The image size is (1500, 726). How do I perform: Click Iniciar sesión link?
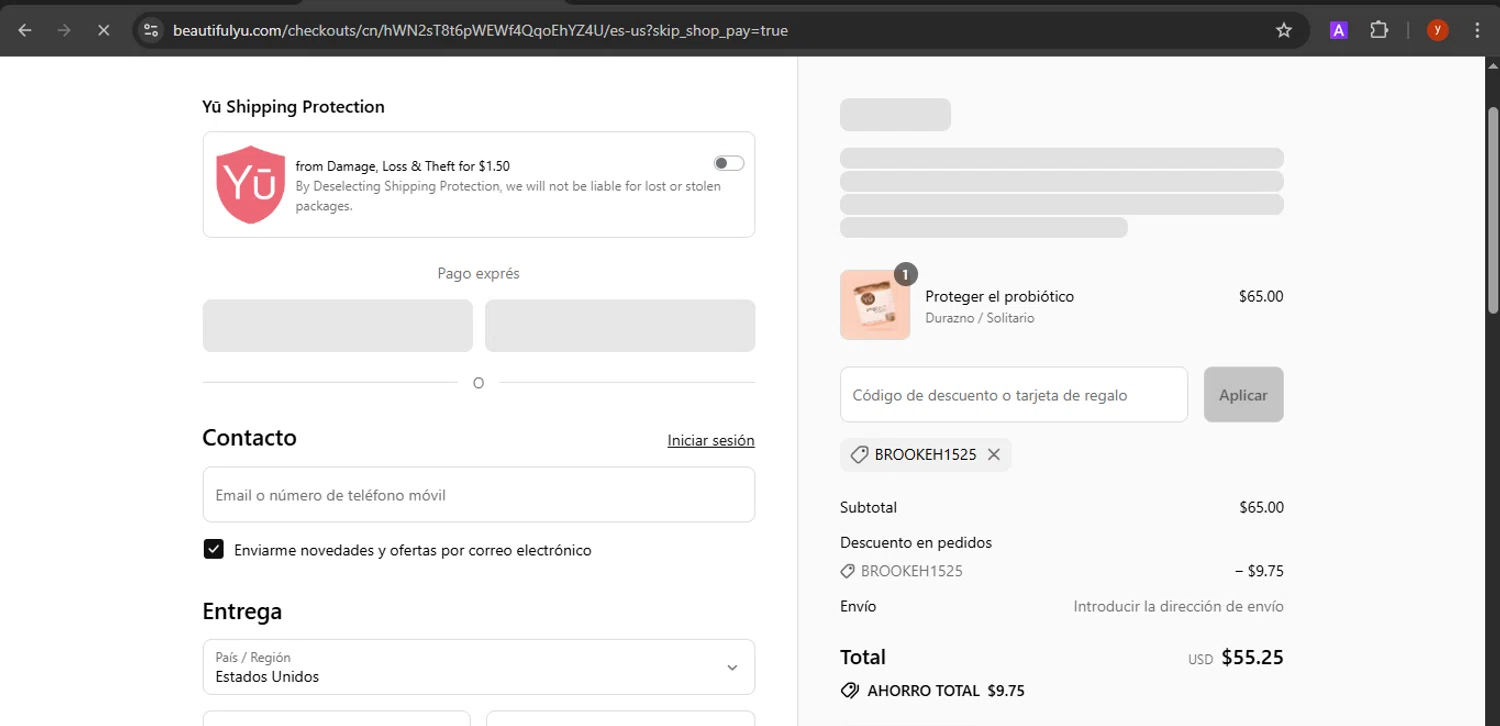pos(711,440)
